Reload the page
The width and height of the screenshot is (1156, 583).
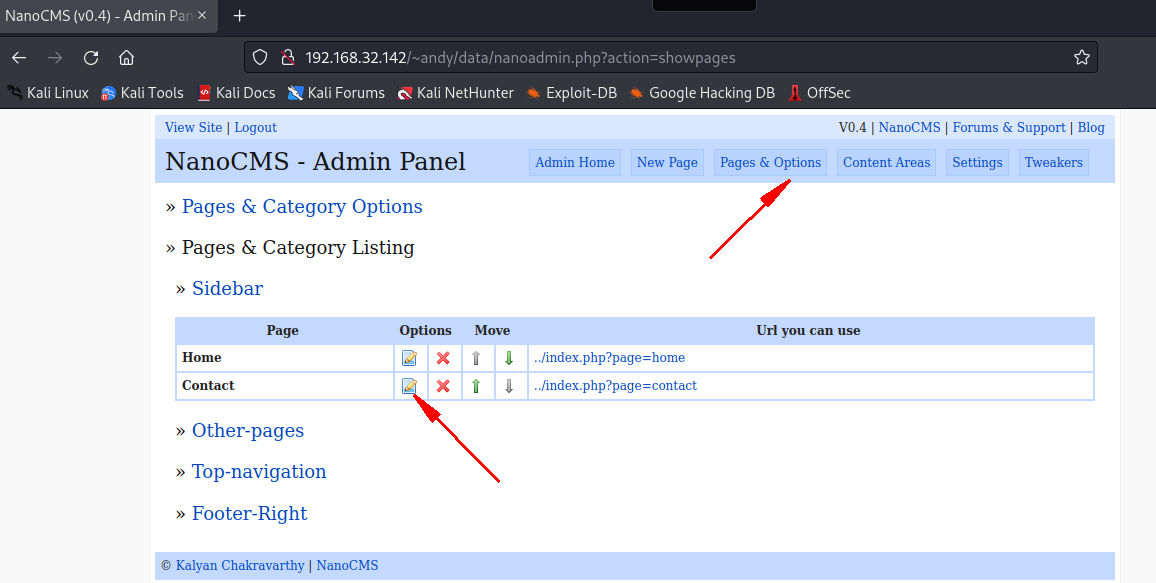coord(91,57)
